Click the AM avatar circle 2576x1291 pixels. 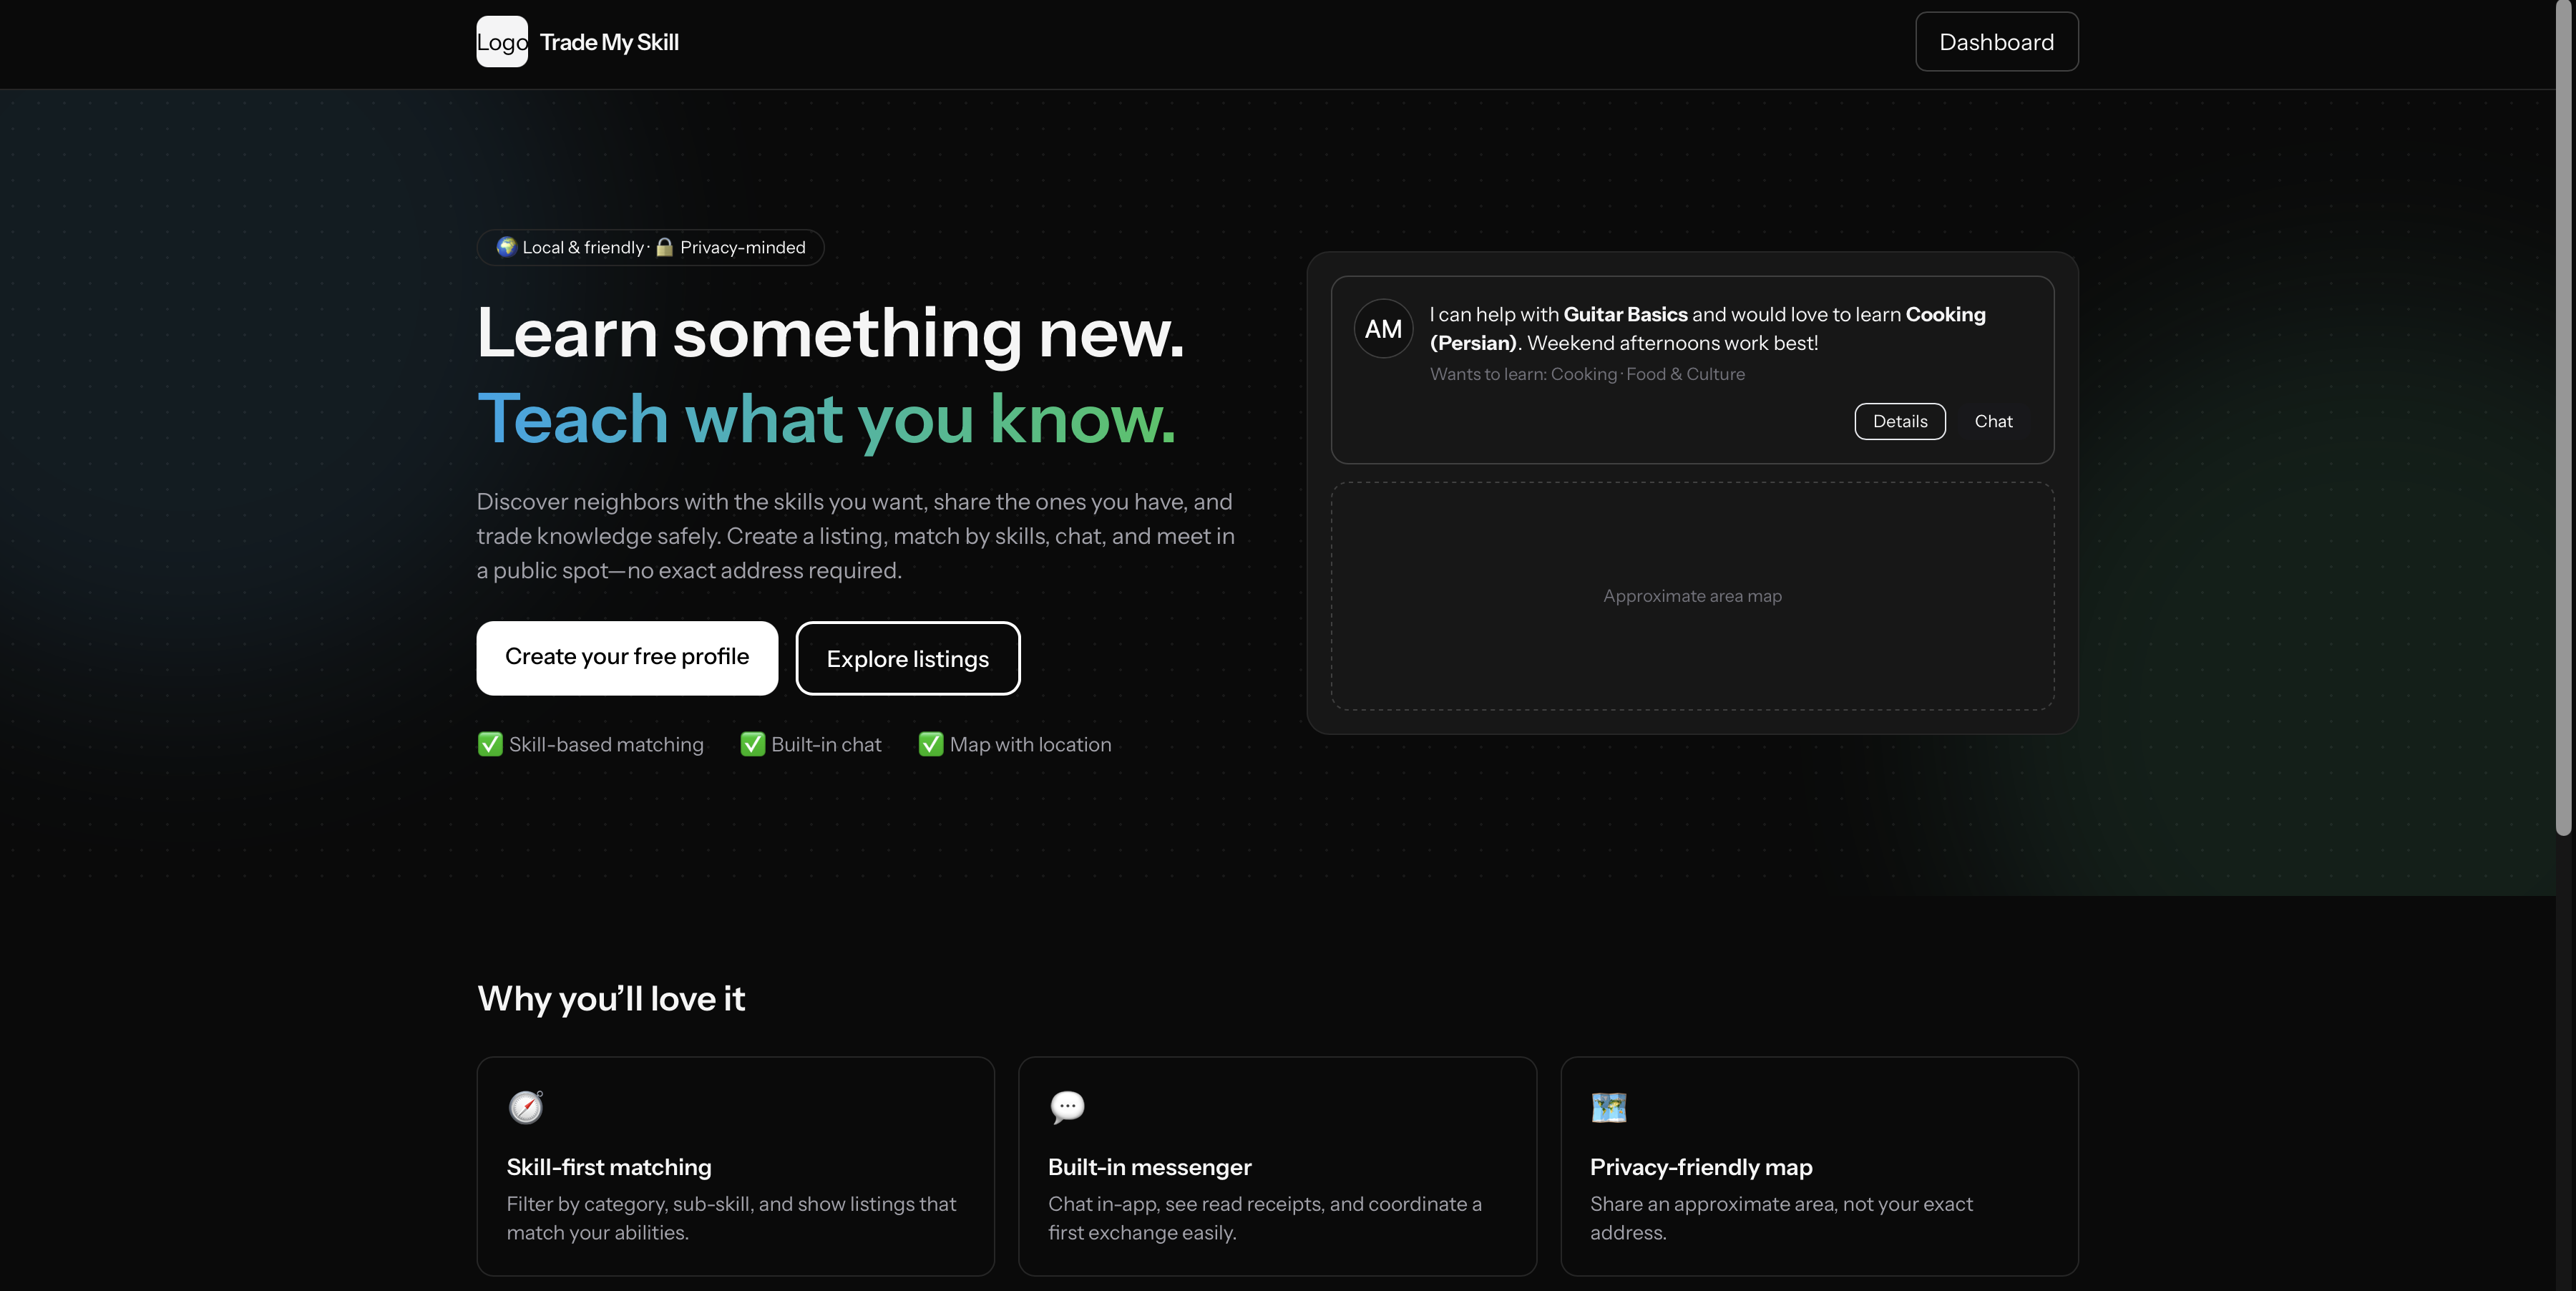coord(1383,329)
